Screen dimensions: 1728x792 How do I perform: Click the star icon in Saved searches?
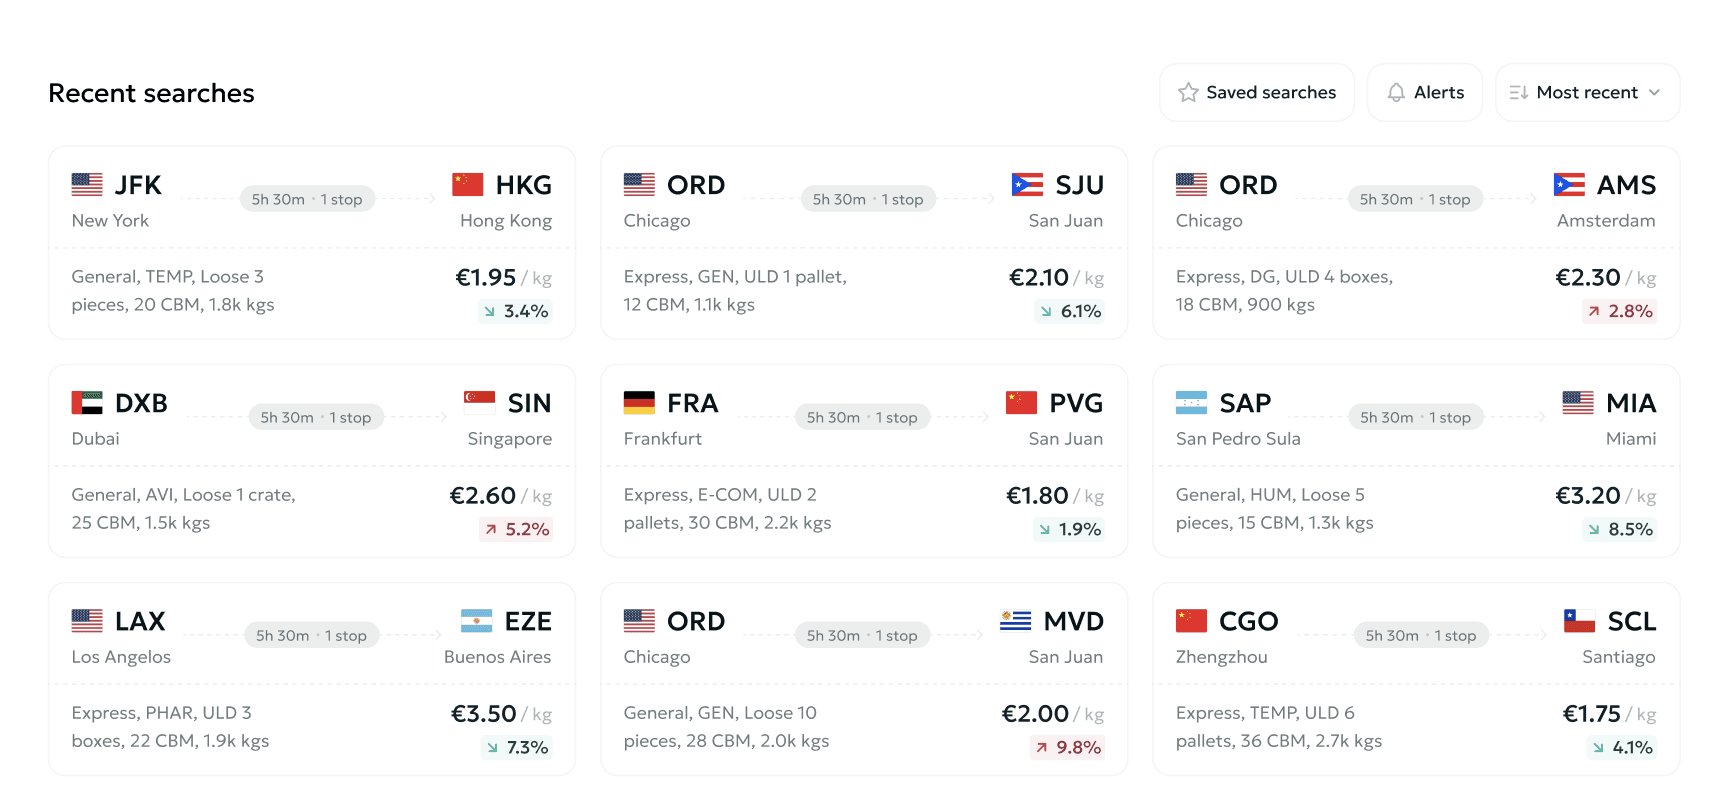point(1188,93)
